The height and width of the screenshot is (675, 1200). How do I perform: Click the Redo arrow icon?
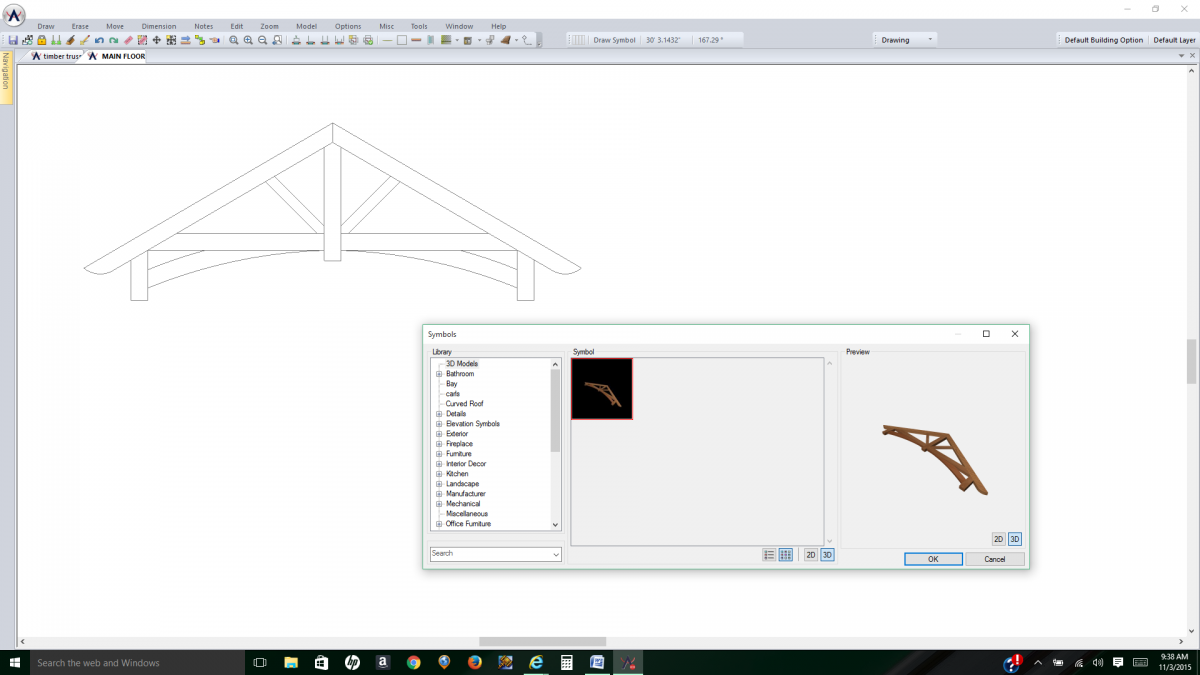[x=114, y=40]
